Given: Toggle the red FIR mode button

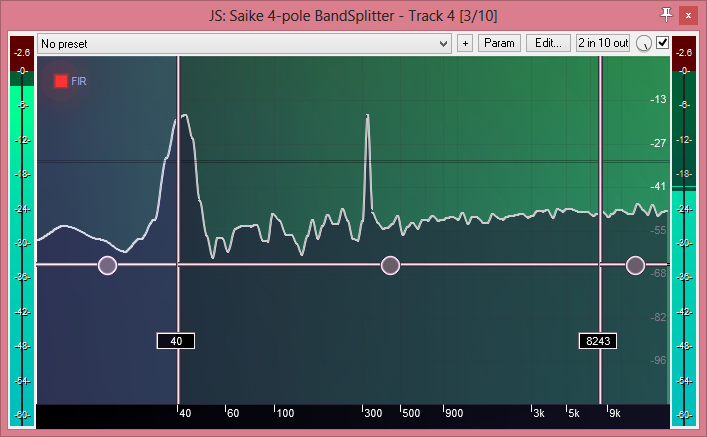Looking at the screenshot, I should click(61, 81).
